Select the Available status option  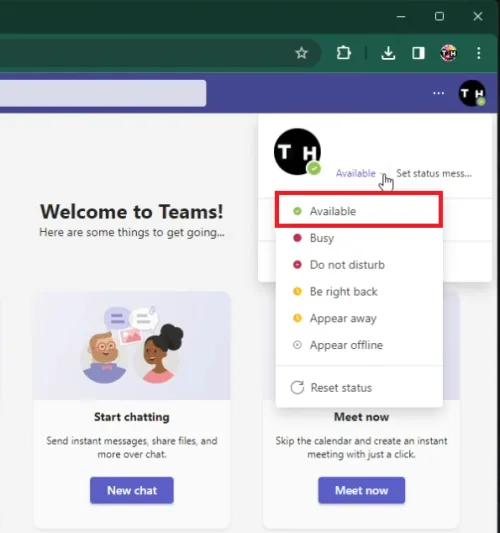click(x=359, y=211)
